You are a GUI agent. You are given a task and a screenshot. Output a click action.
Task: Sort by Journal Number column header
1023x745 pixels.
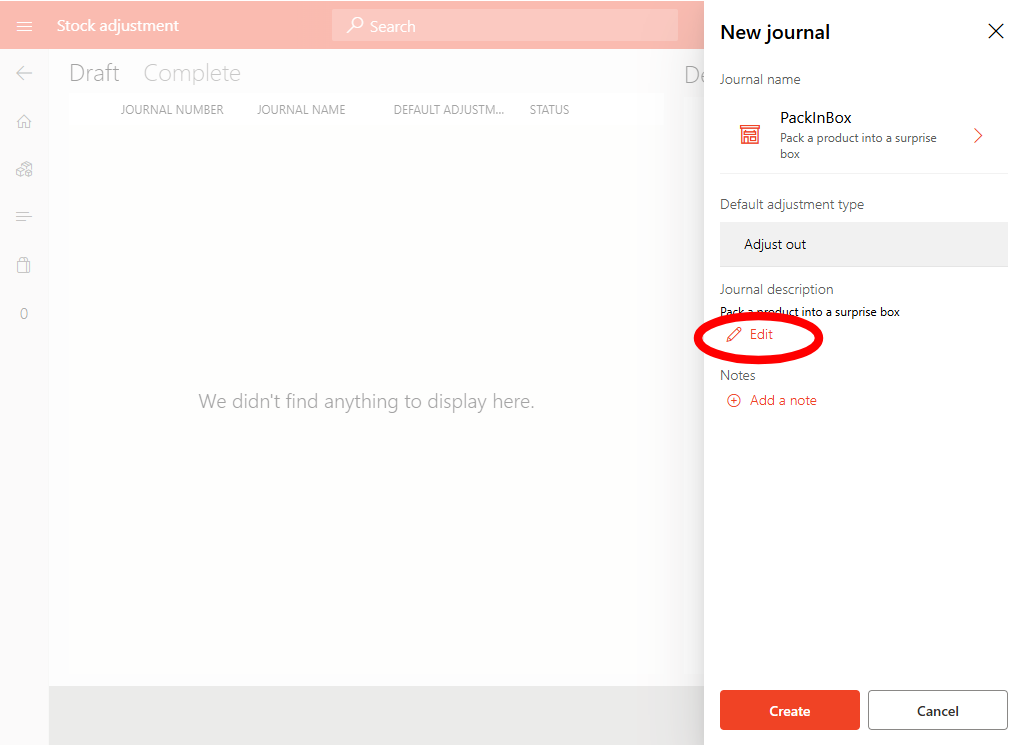pos(172,110)
